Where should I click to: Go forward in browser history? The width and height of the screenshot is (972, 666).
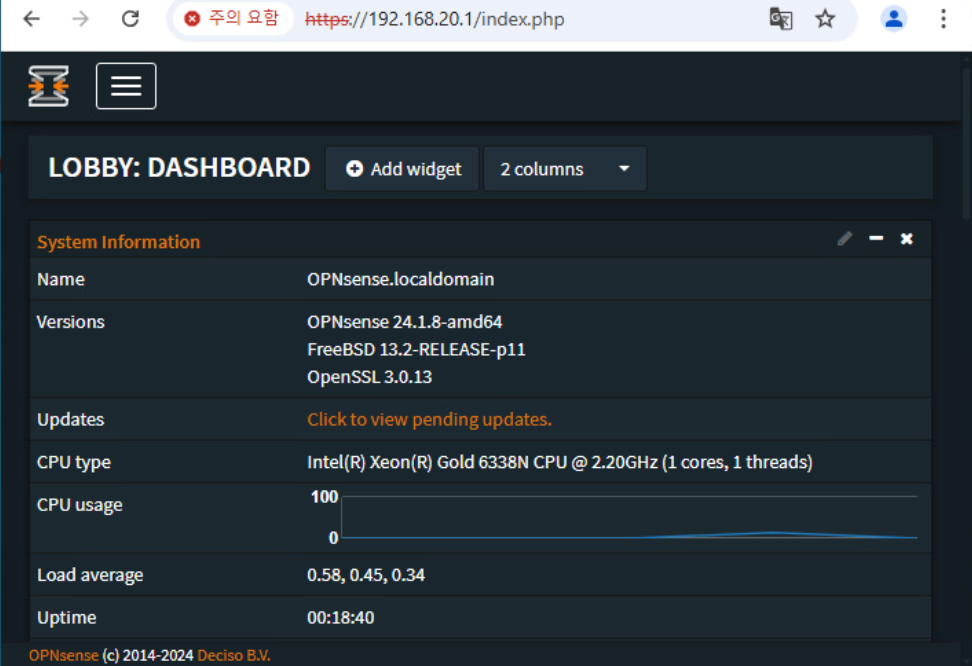pos(81,19)
